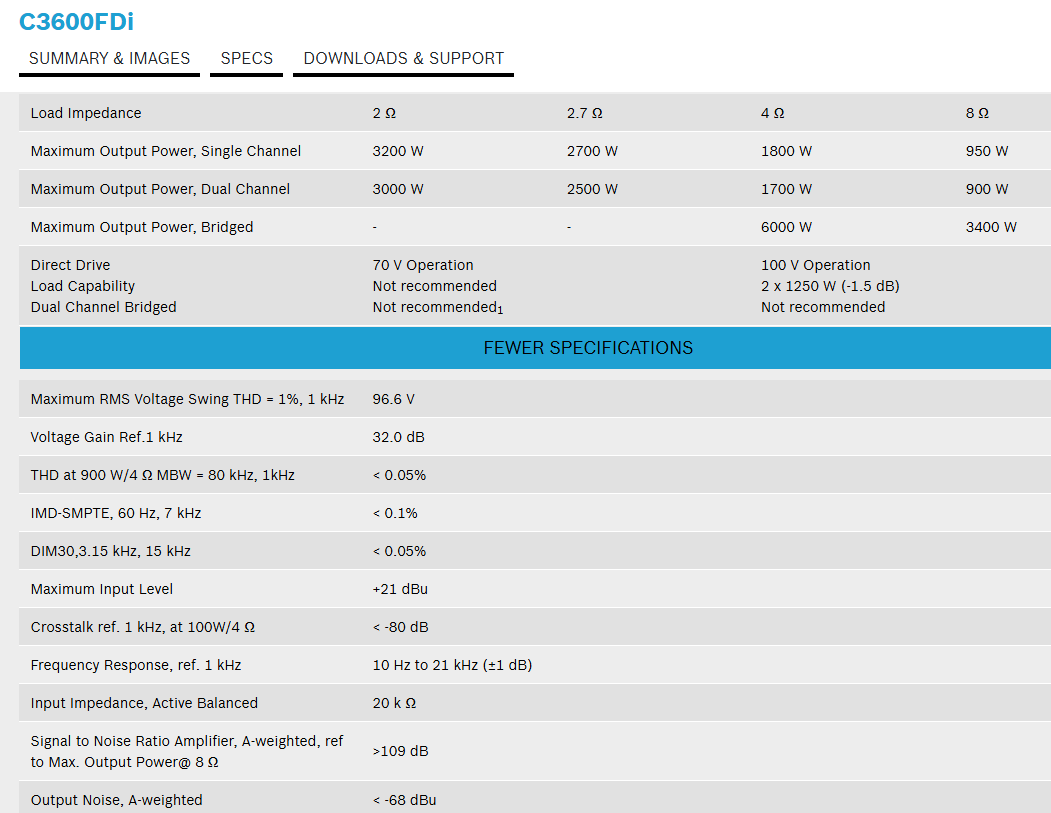Image resolution: width=1051 pixels, height=813 pixels.
Task: Click the '950 W' single channel value
Action: tap(987, 151)
